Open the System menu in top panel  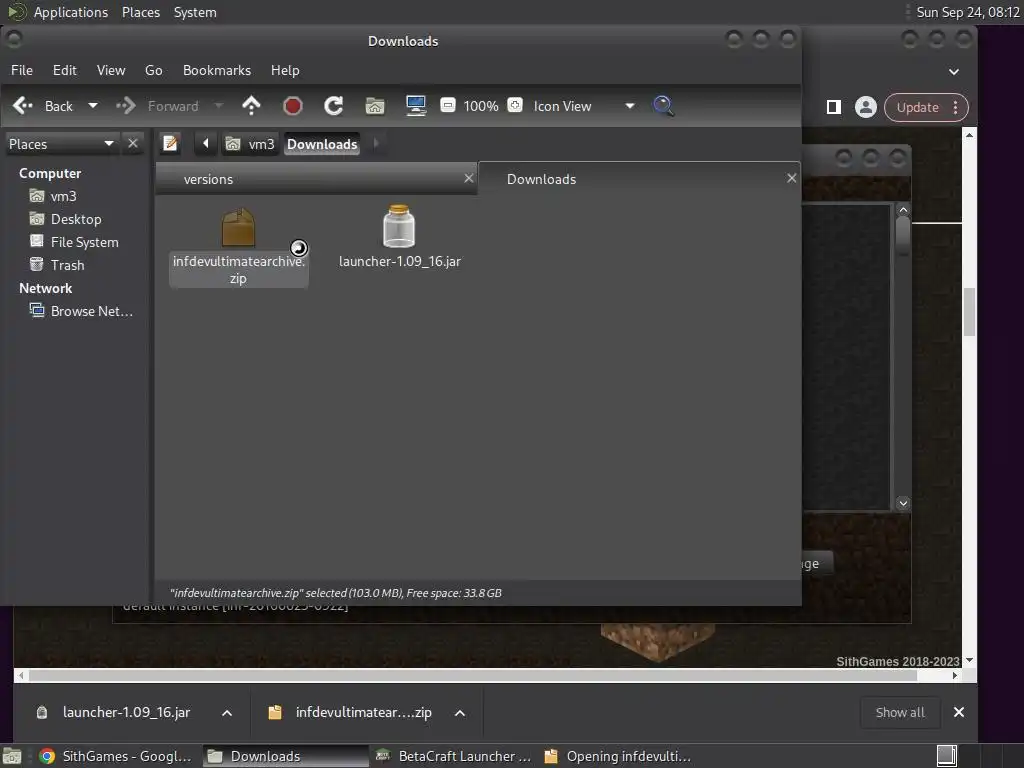pos(195,12)
